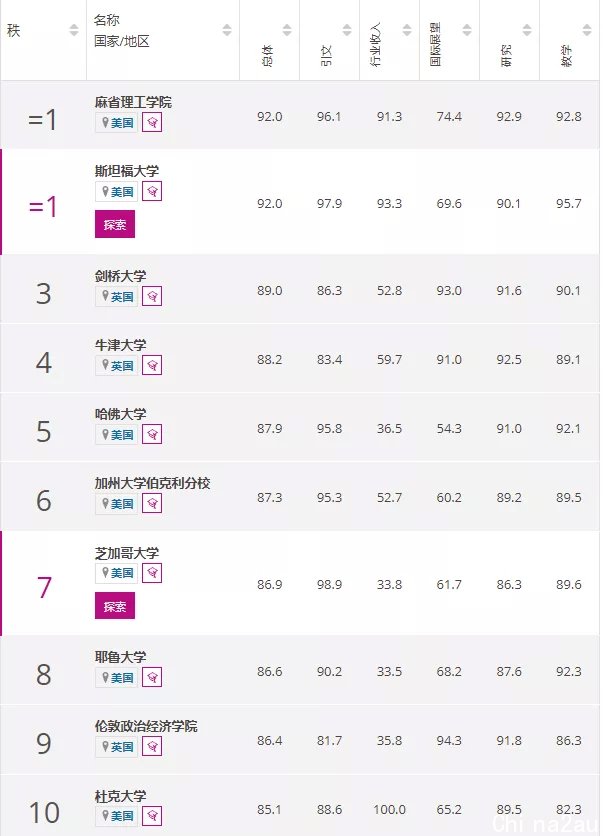Open 美国 country tag for 麻省理工学院

coord(117,123)
